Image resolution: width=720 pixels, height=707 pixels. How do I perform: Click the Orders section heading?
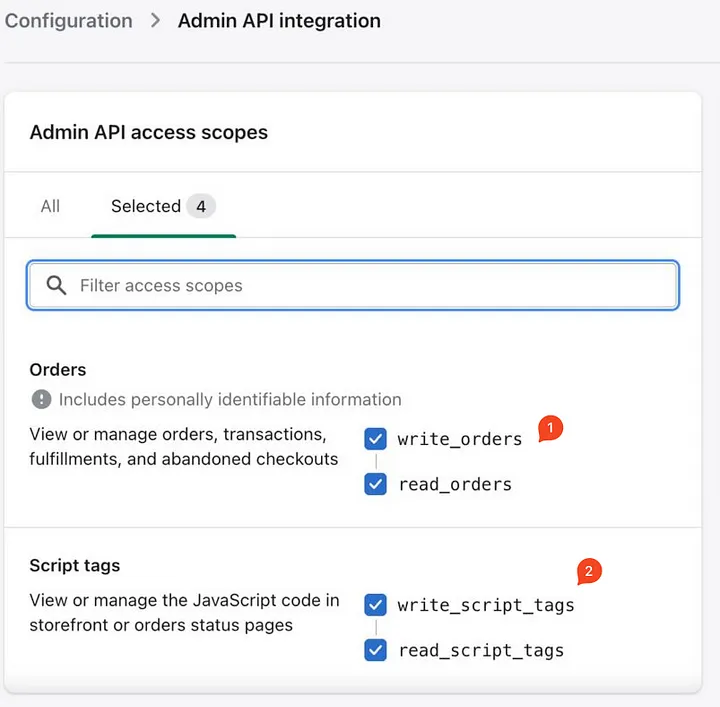58,369
